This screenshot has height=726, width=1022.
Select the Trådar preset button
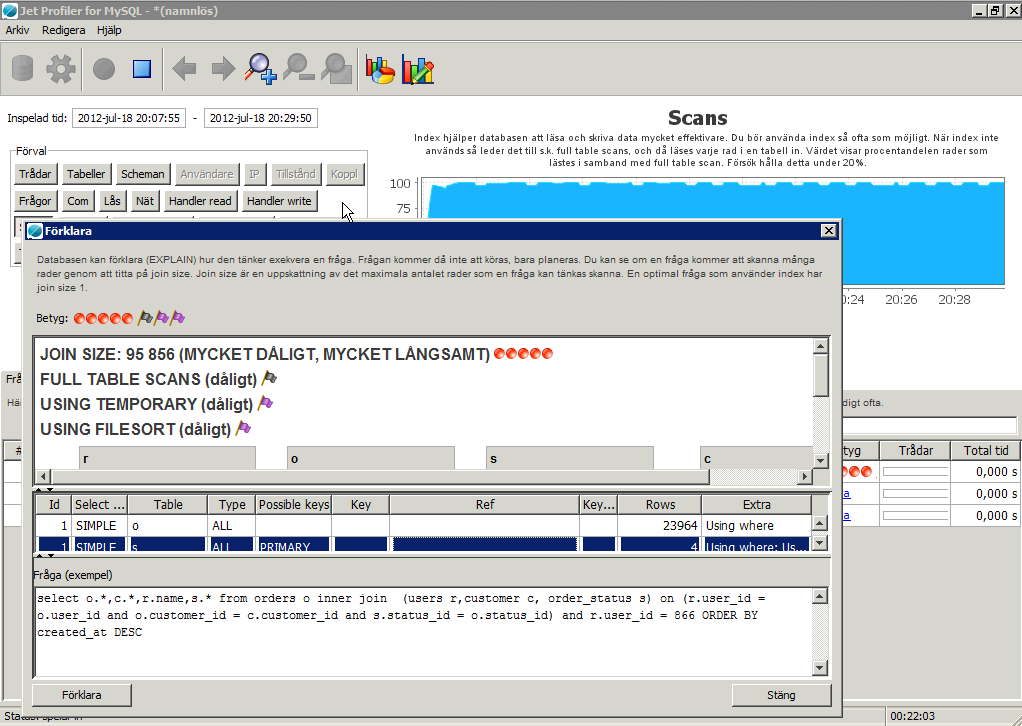coord(35,174)
